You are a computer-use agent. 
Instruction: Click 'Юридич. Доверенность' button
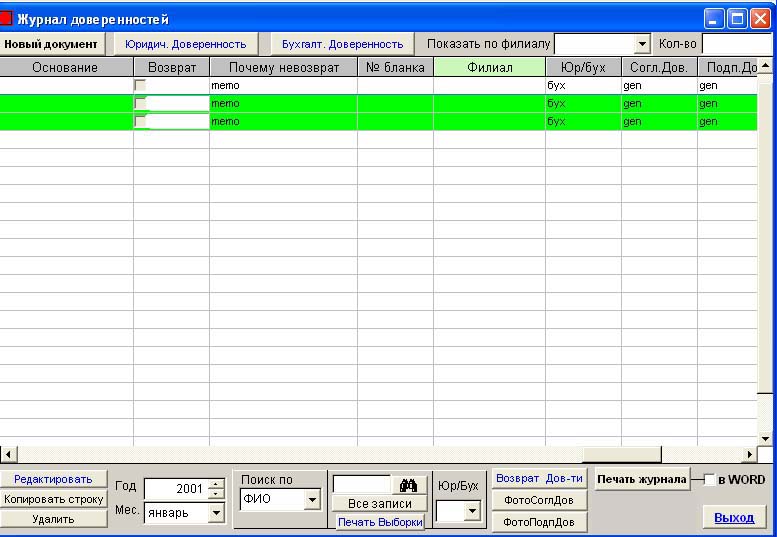tap(186, 44)
